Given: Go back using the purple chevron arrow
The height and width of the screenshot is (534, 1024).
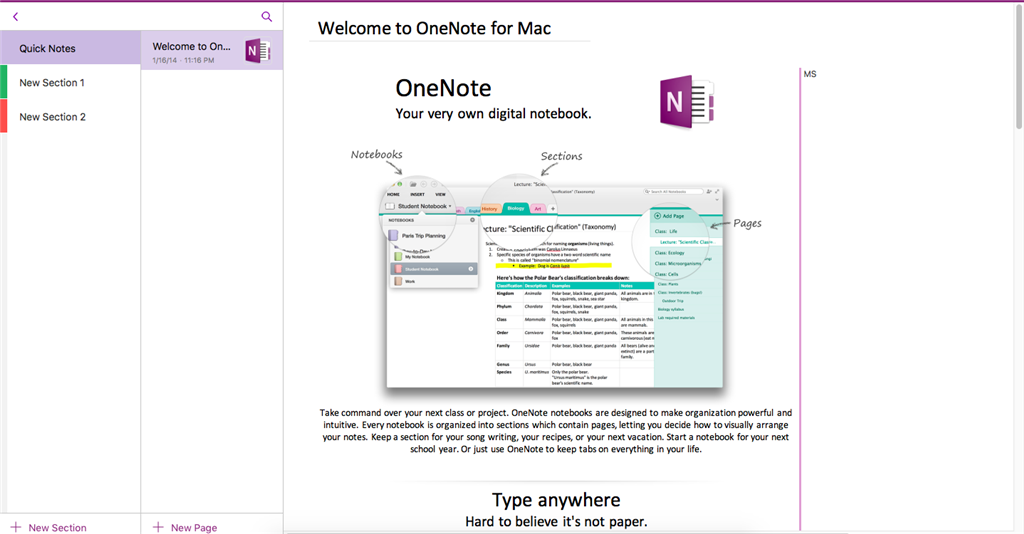Looking at the screenshot, I should [16, 16].
